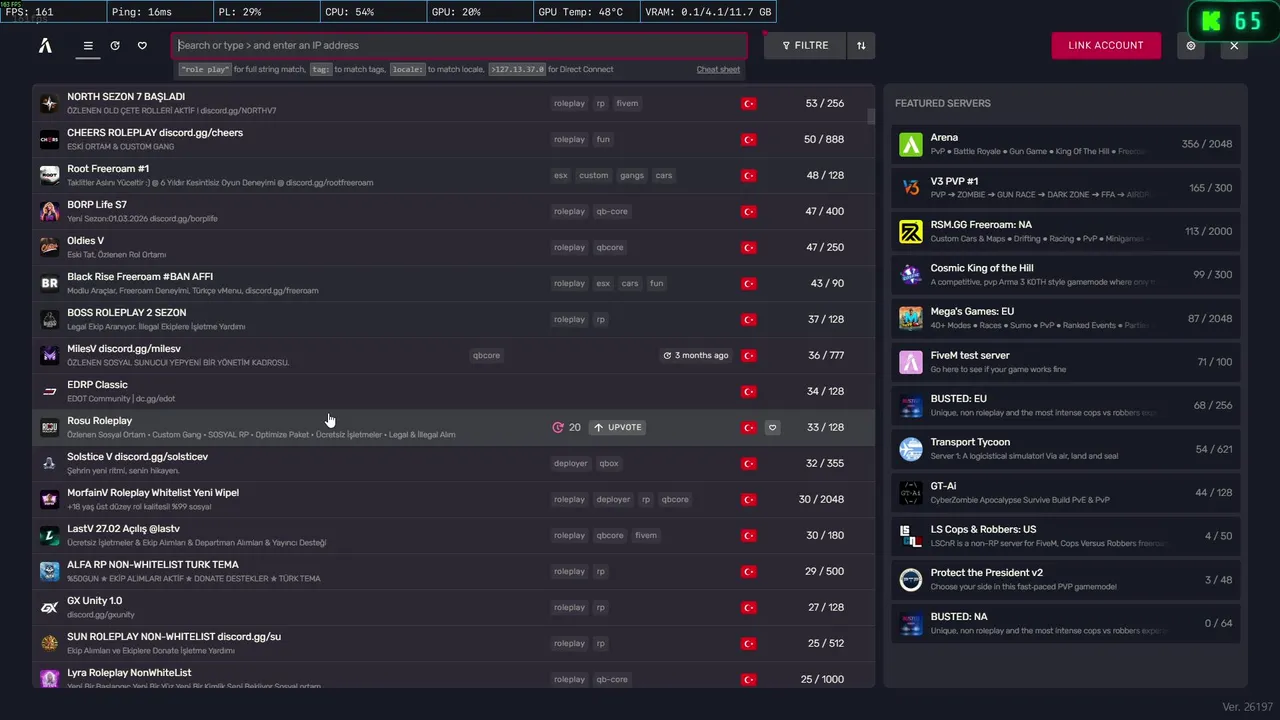Click the GX Unity 1.0 server icon
This screenshot has height=720, width=1280.
49,607
